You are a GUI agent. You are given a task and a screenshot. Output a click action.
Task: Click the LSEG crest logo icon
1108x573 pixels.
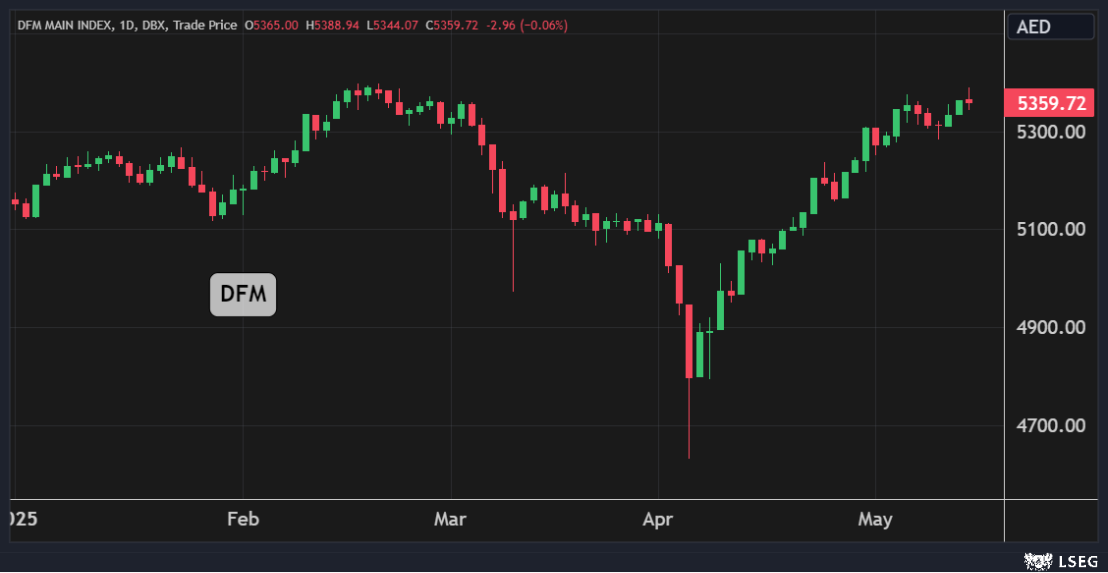1034,561
